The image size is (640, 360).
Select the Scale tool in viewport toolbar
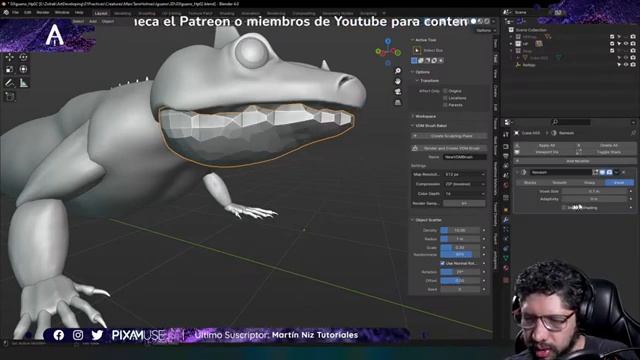tap(9, 69)
